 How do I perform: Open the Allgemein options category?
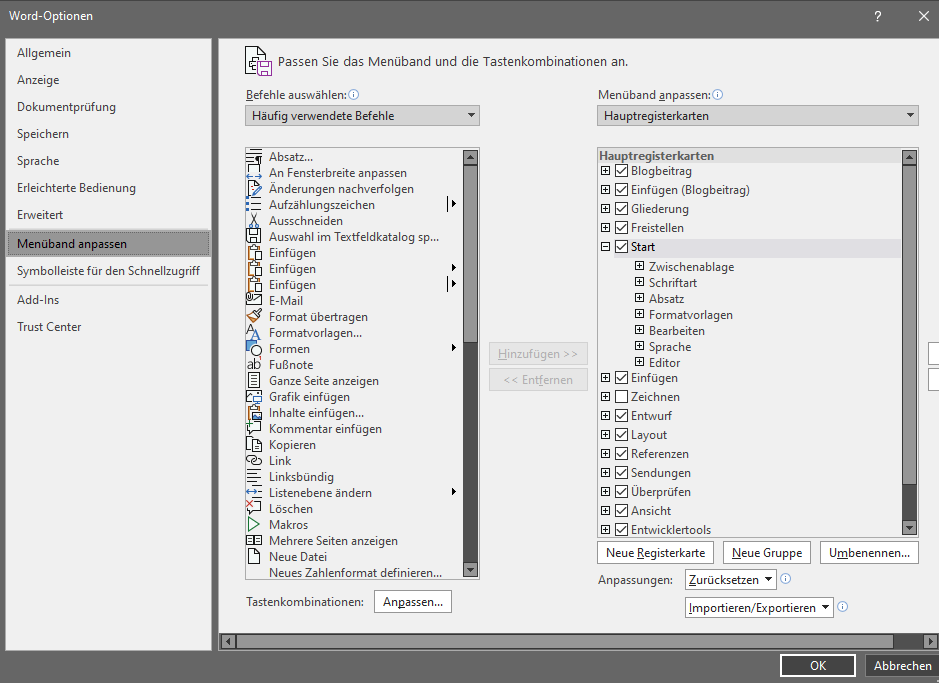[x=108, y=53]
